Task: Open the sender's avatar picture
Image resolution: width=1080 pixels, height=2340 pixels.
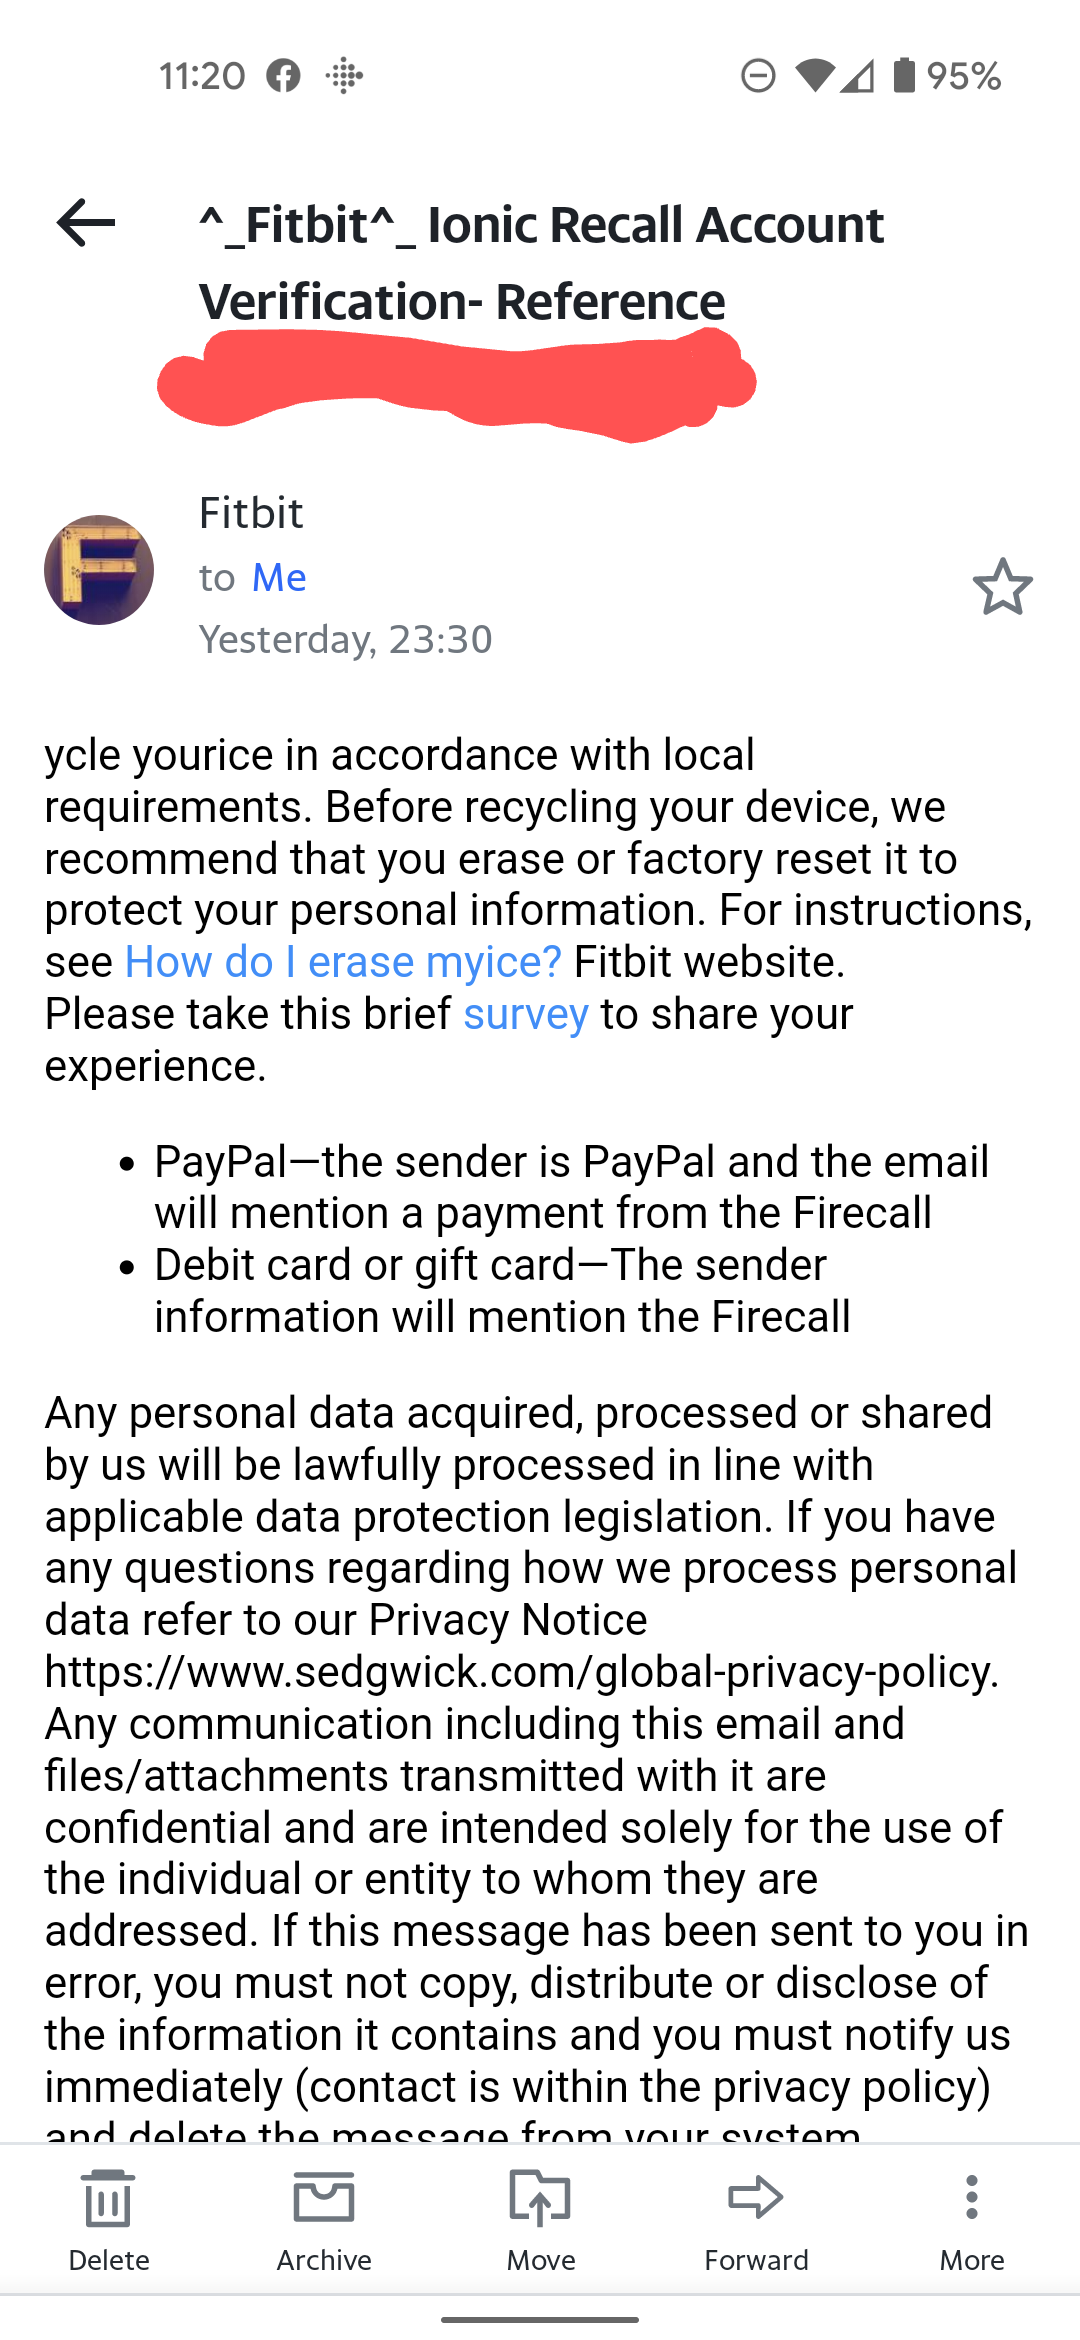Action: 99,570
